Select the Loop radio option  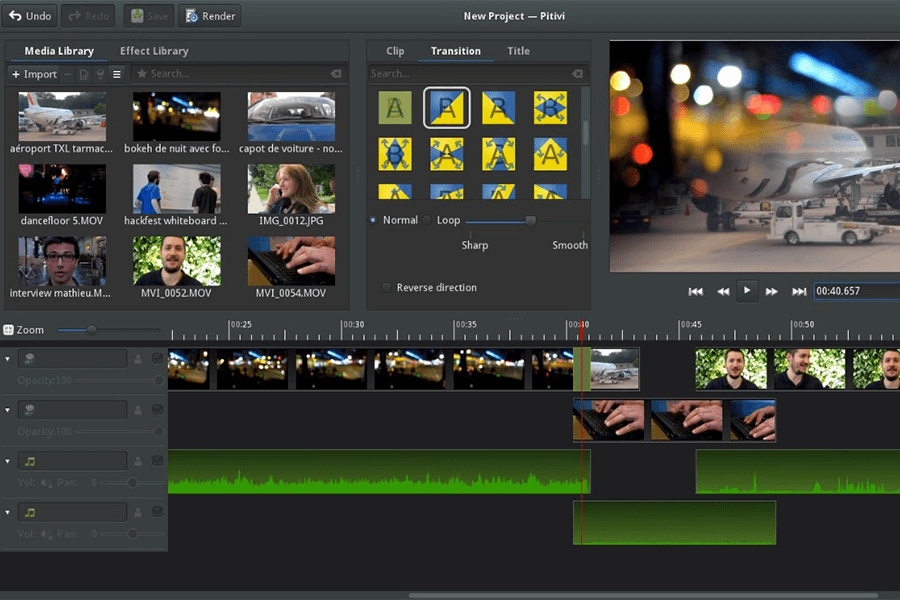tap(427, 220)
